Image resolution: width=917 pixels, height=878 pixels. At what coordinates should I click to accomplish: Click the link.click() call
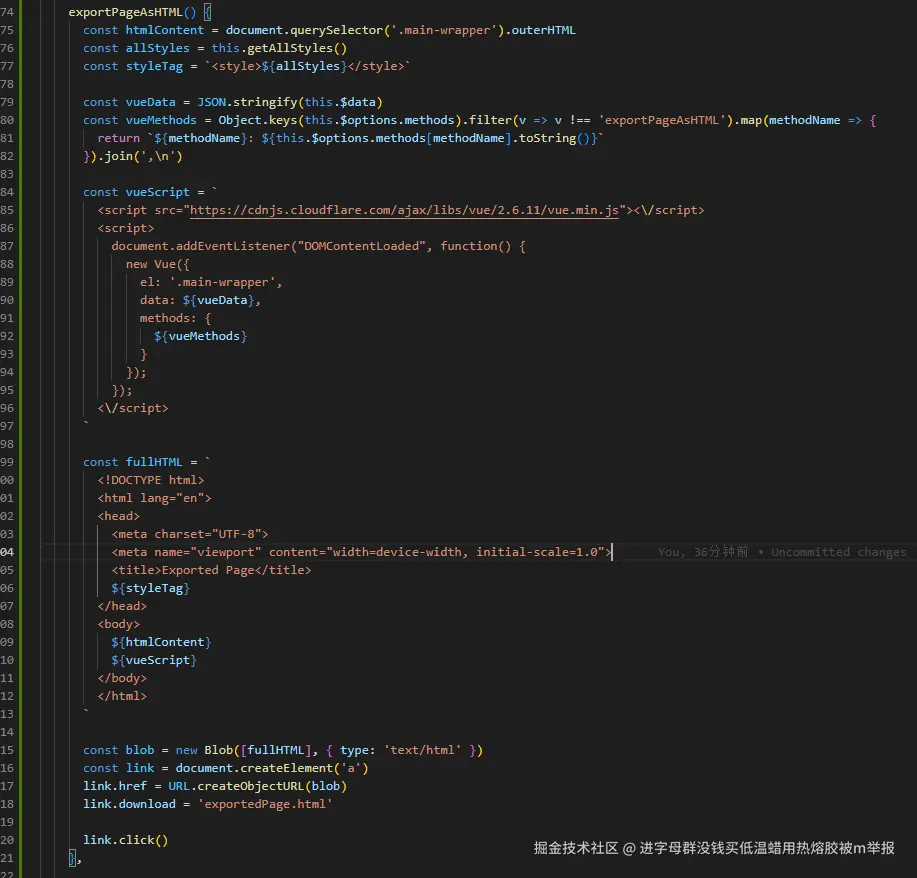[126, 840]
